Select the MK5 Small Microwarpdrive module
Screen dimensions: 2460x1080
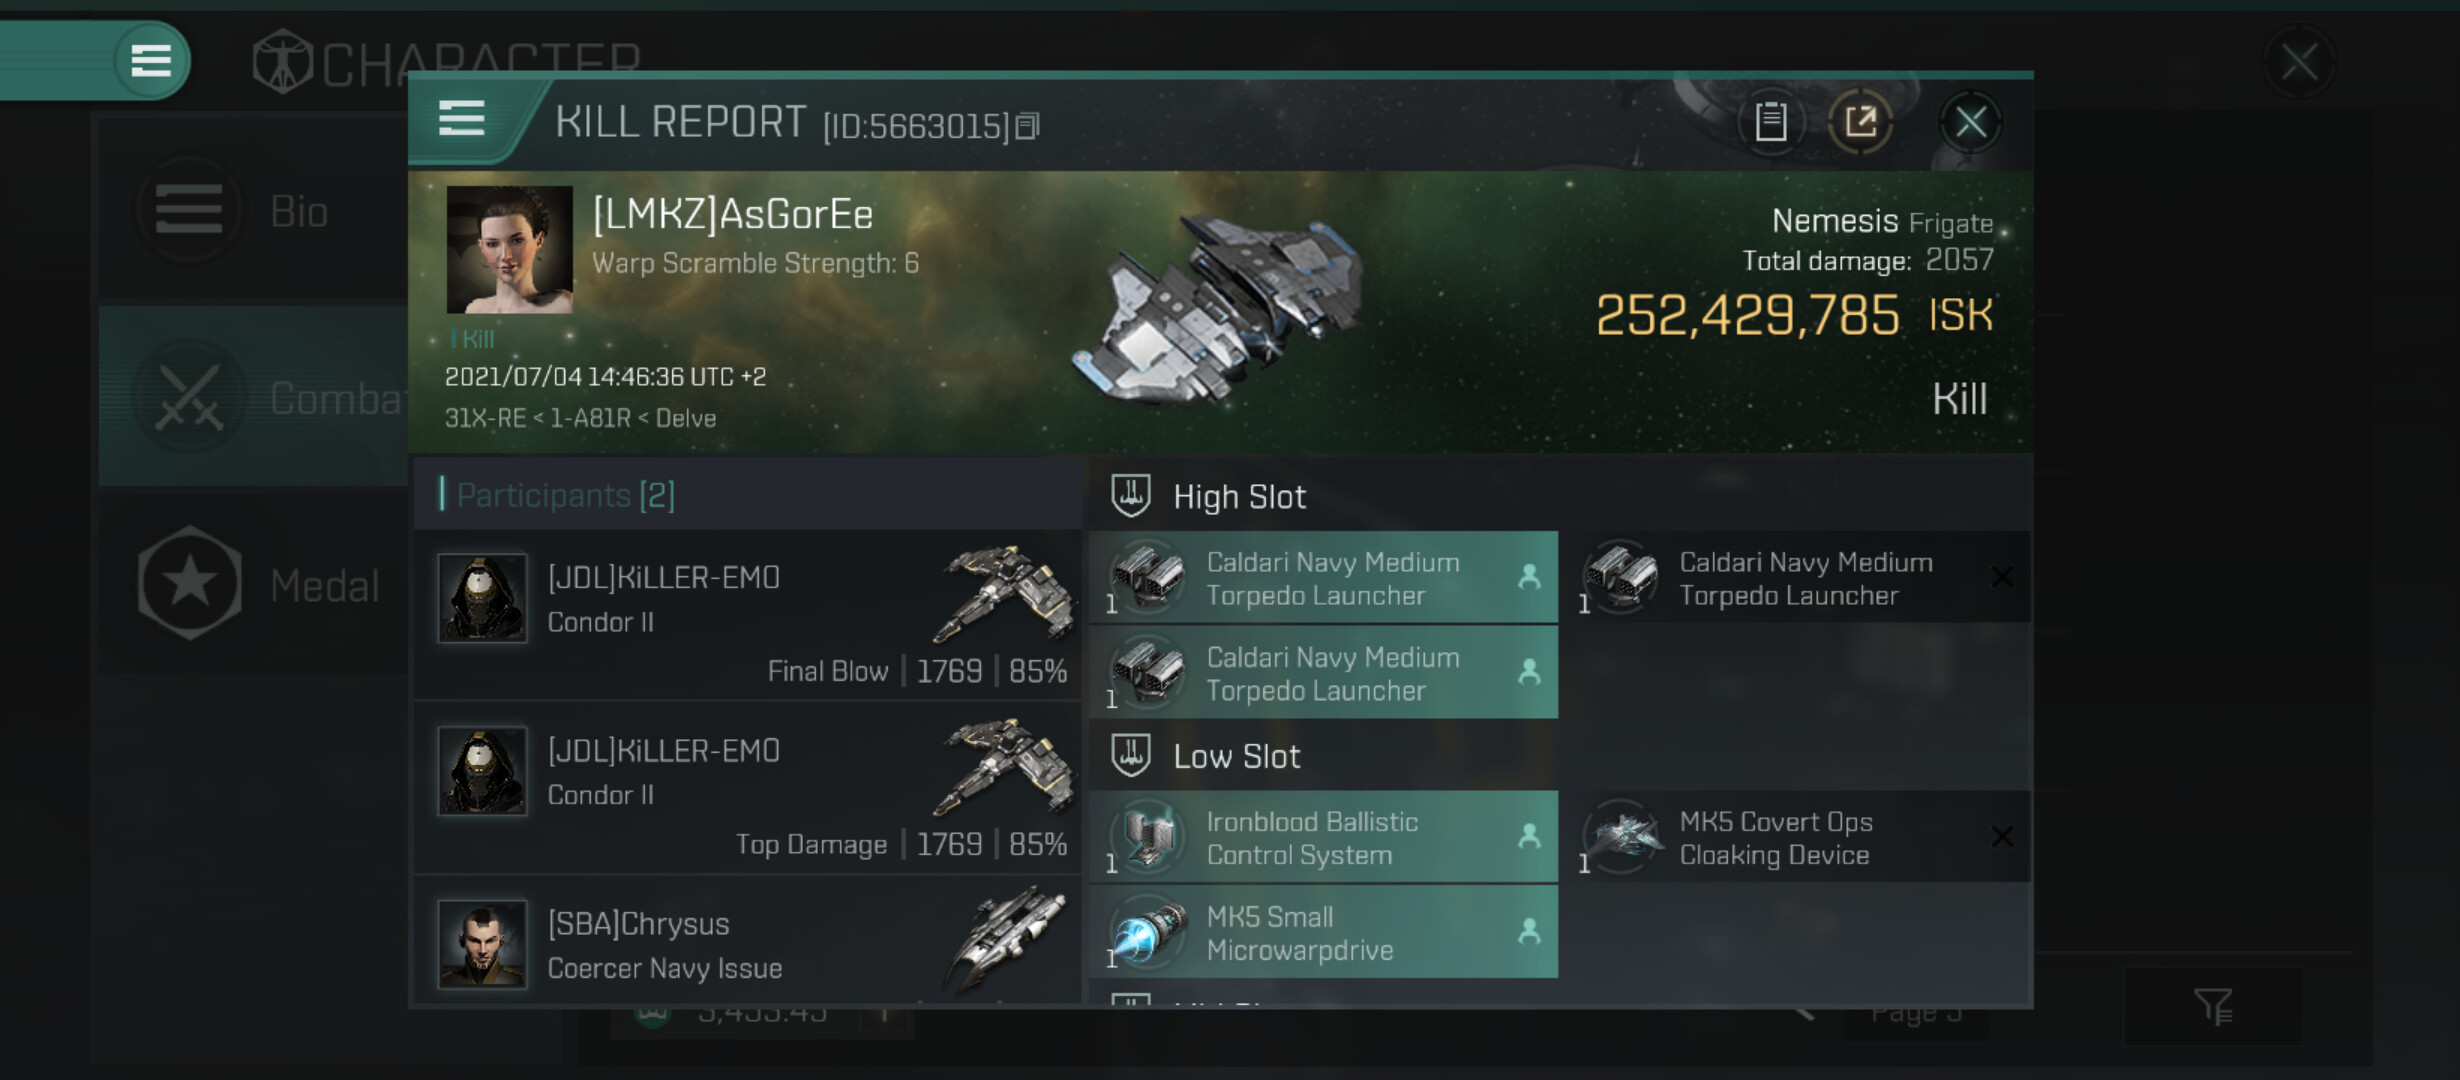[x=1323, y=932]
